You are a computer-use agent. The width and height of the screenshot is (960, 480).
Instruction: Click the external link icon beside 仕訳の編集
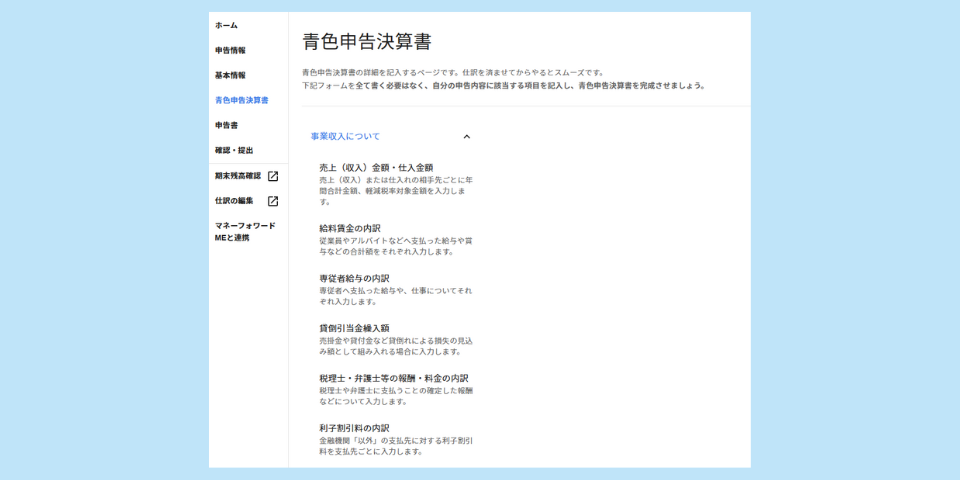(273, 201)
